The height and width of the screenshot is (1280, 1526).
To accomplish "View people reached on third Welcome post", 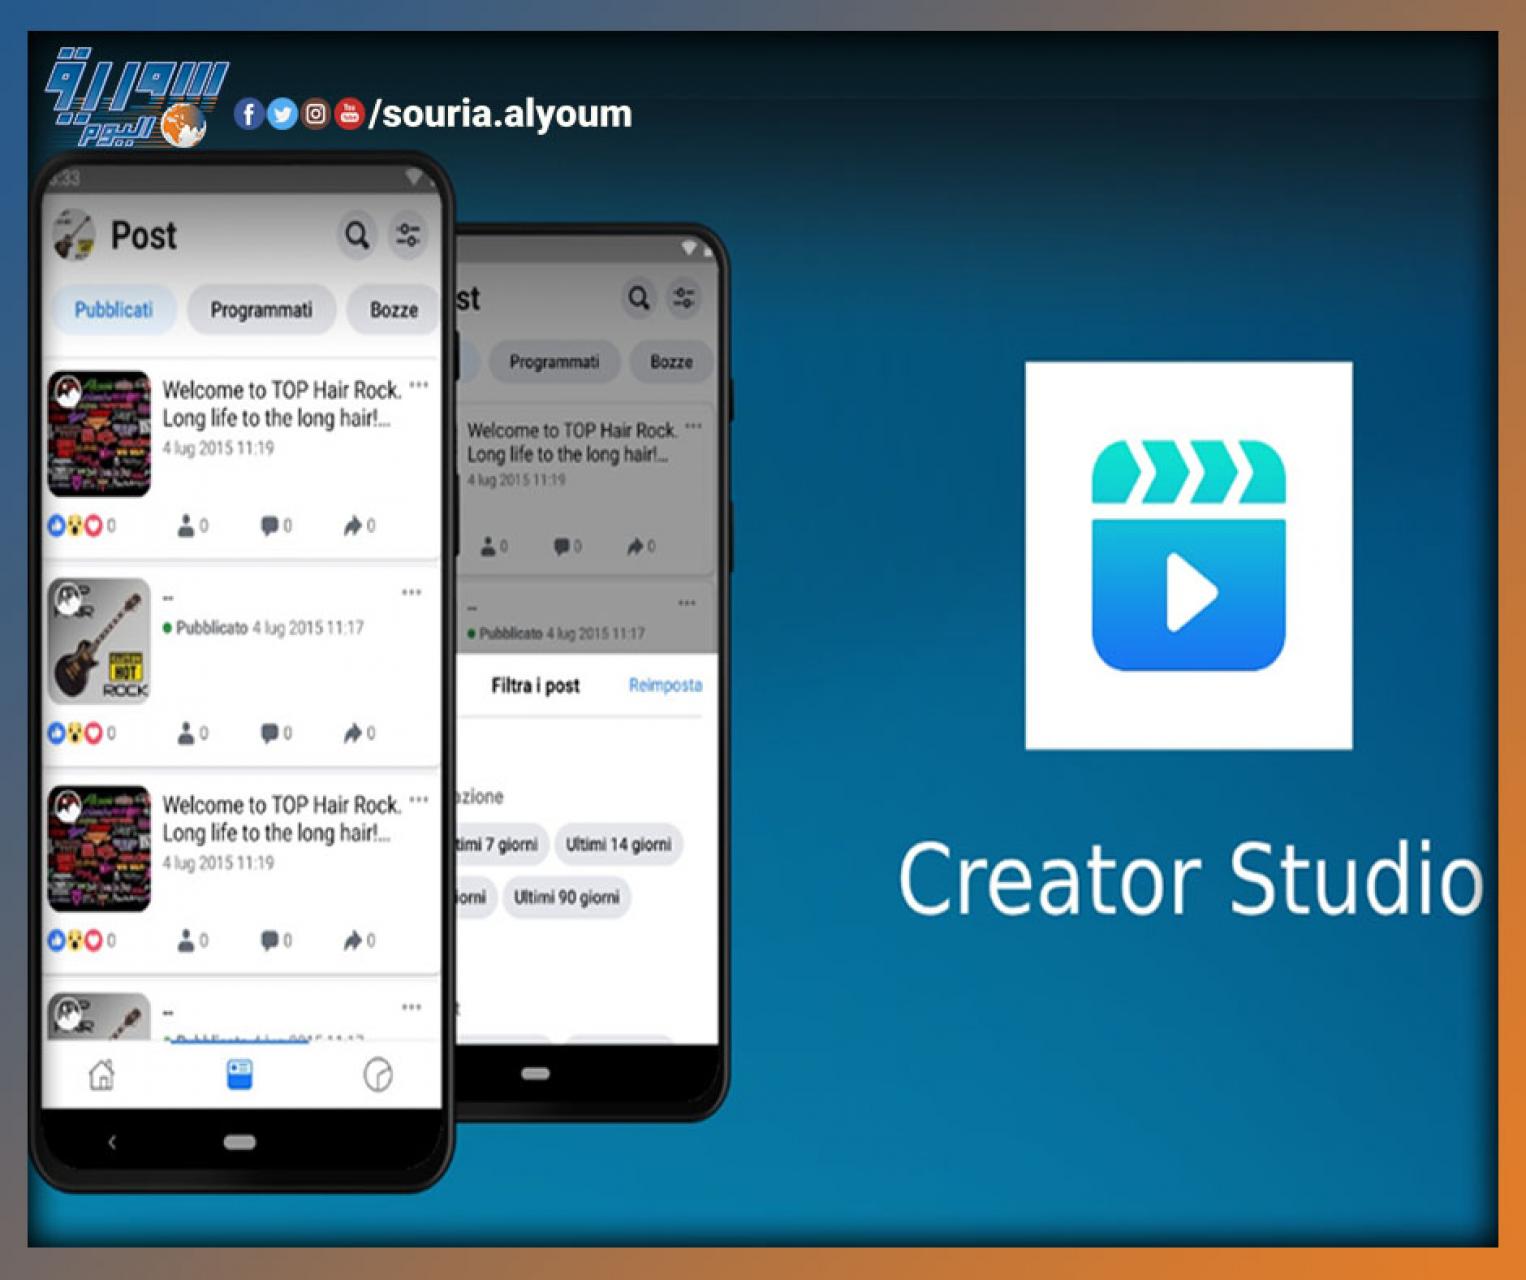I will point(193,940).
